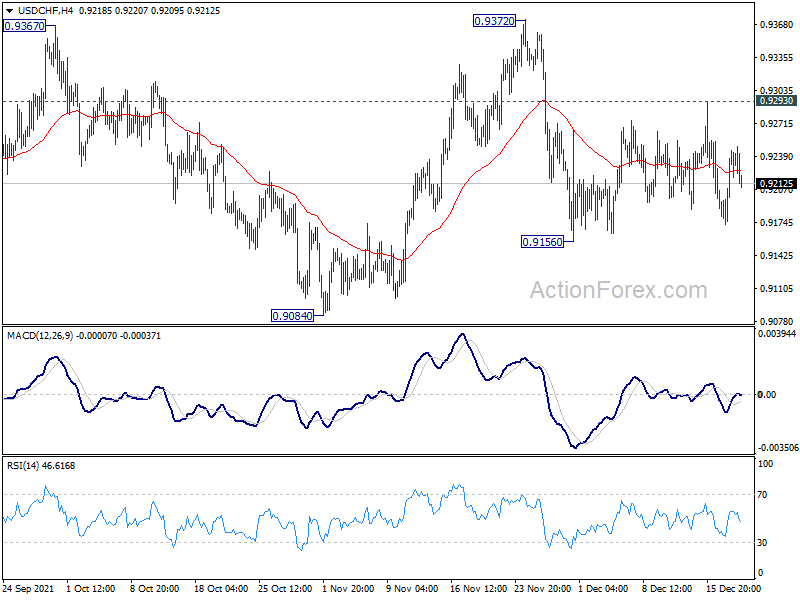
Task: Click the MACD(12,26,9) indicator label
Action: (40, 336)
